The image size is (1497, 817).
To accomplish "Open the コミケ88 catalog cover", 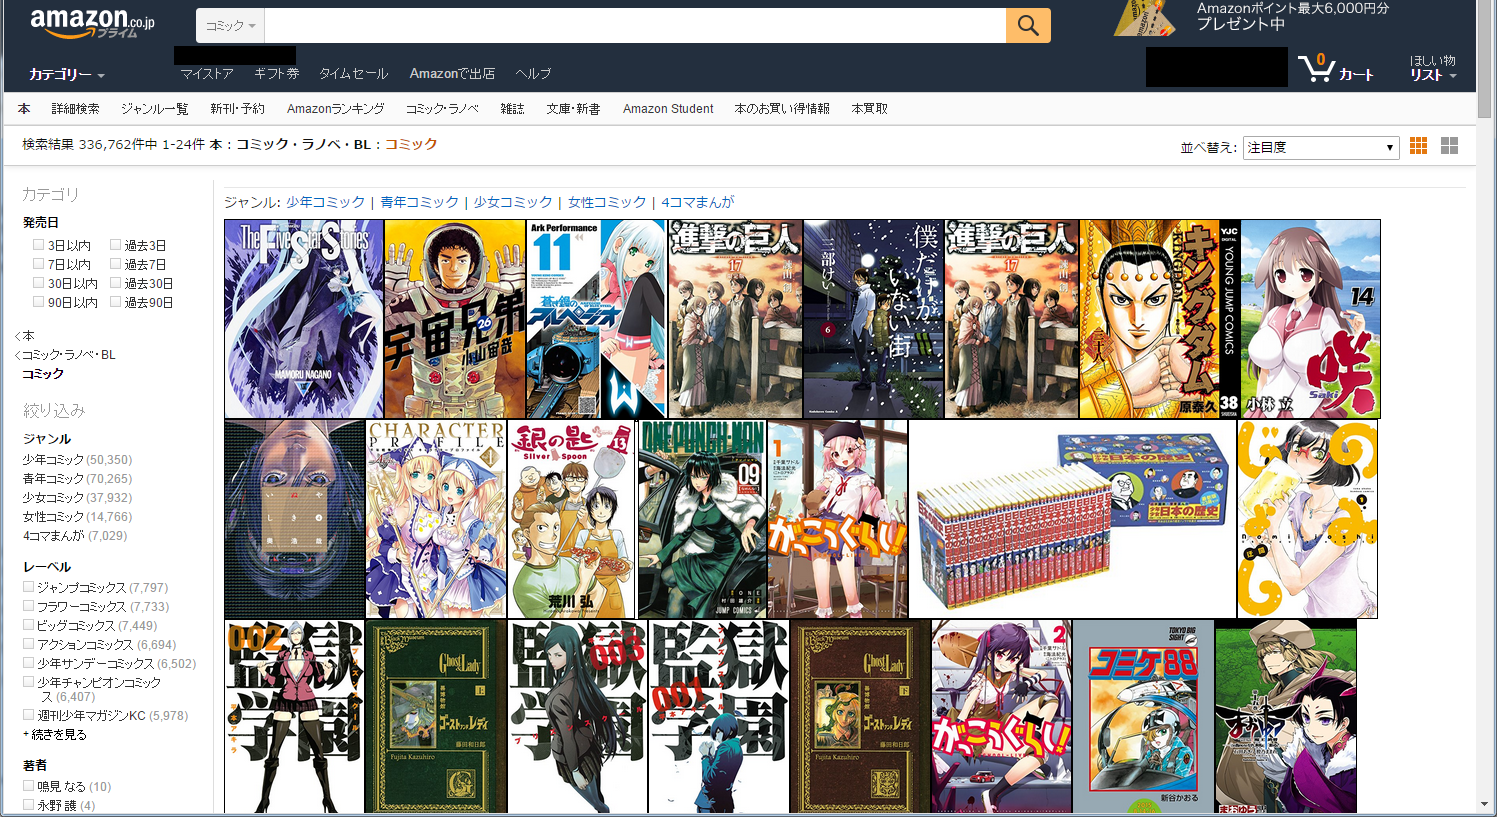I will (x=1144, y=717).
